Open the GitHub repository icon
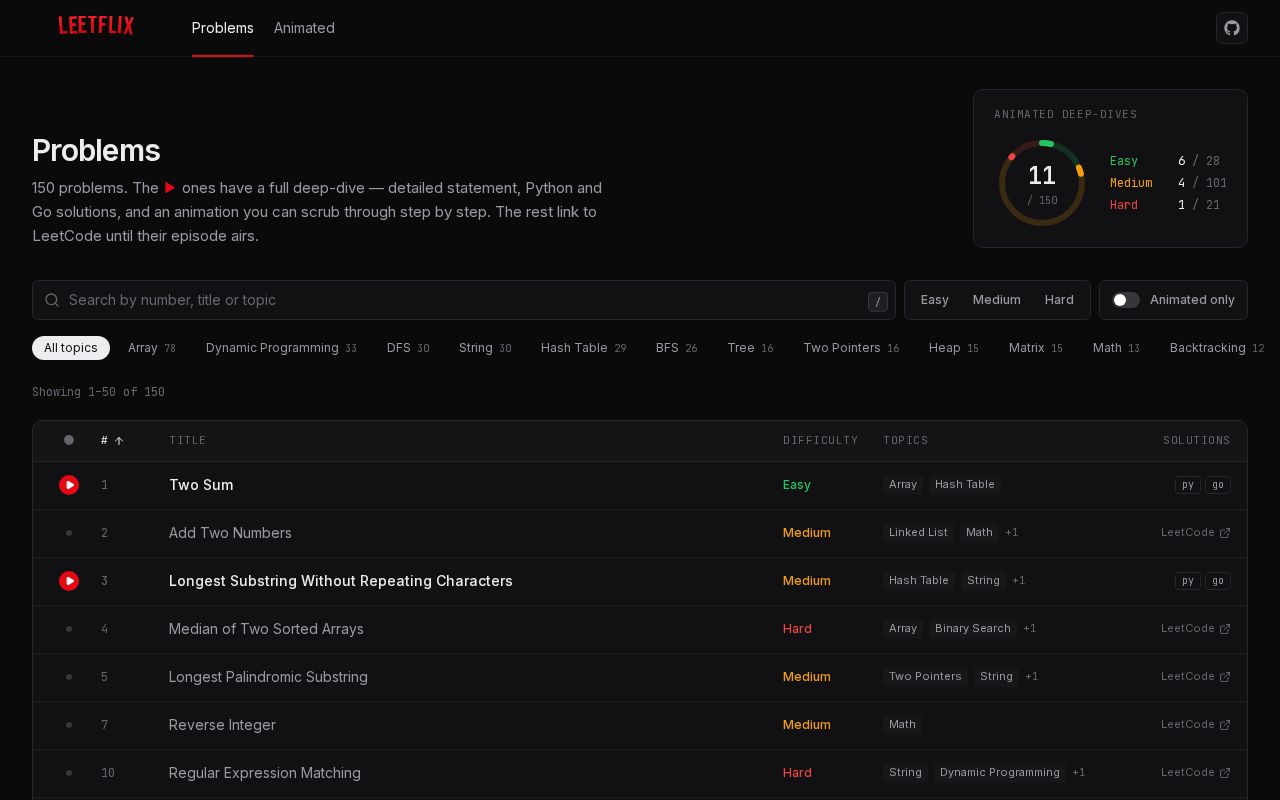Image resolution: width=1280 pixels, height=800 pixels. point(1232,28)
